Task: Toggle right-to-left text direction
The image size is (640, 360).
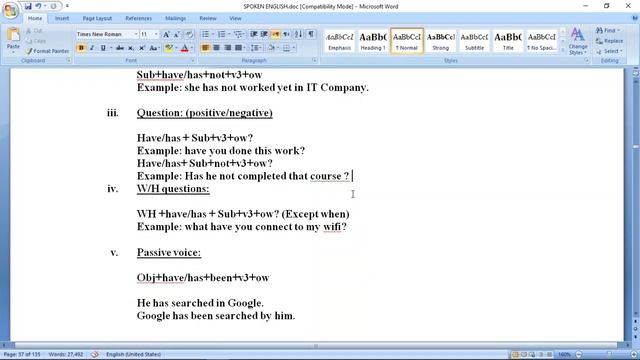Action: tap(286, 34)
